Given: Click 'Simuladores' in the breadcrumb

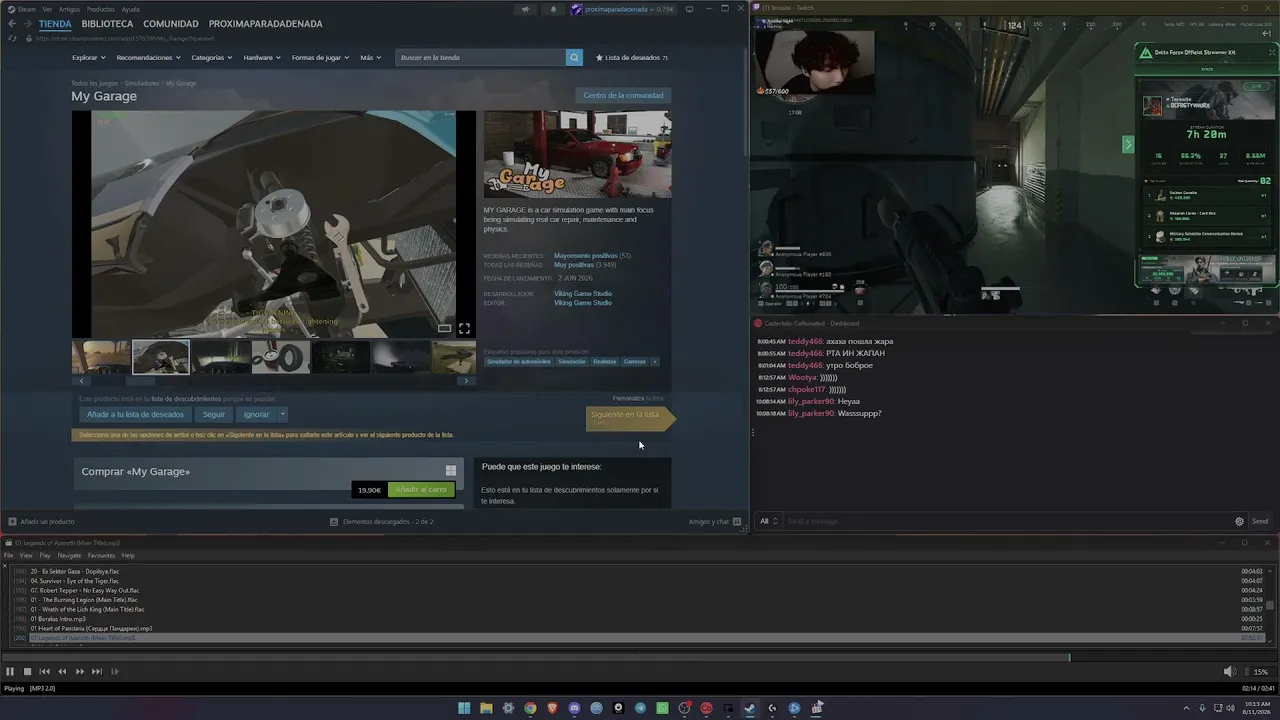Looking at the screenshot, I should 142,83.
